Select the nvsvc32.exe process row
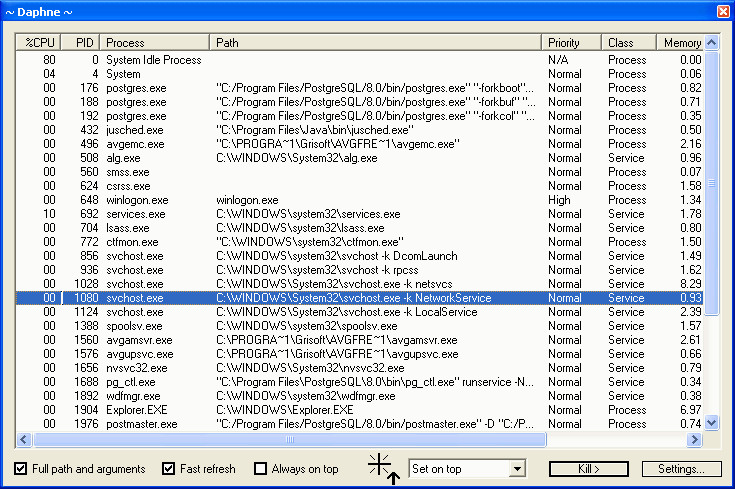Viewport: 735px width, 489px height. point(360,368)
